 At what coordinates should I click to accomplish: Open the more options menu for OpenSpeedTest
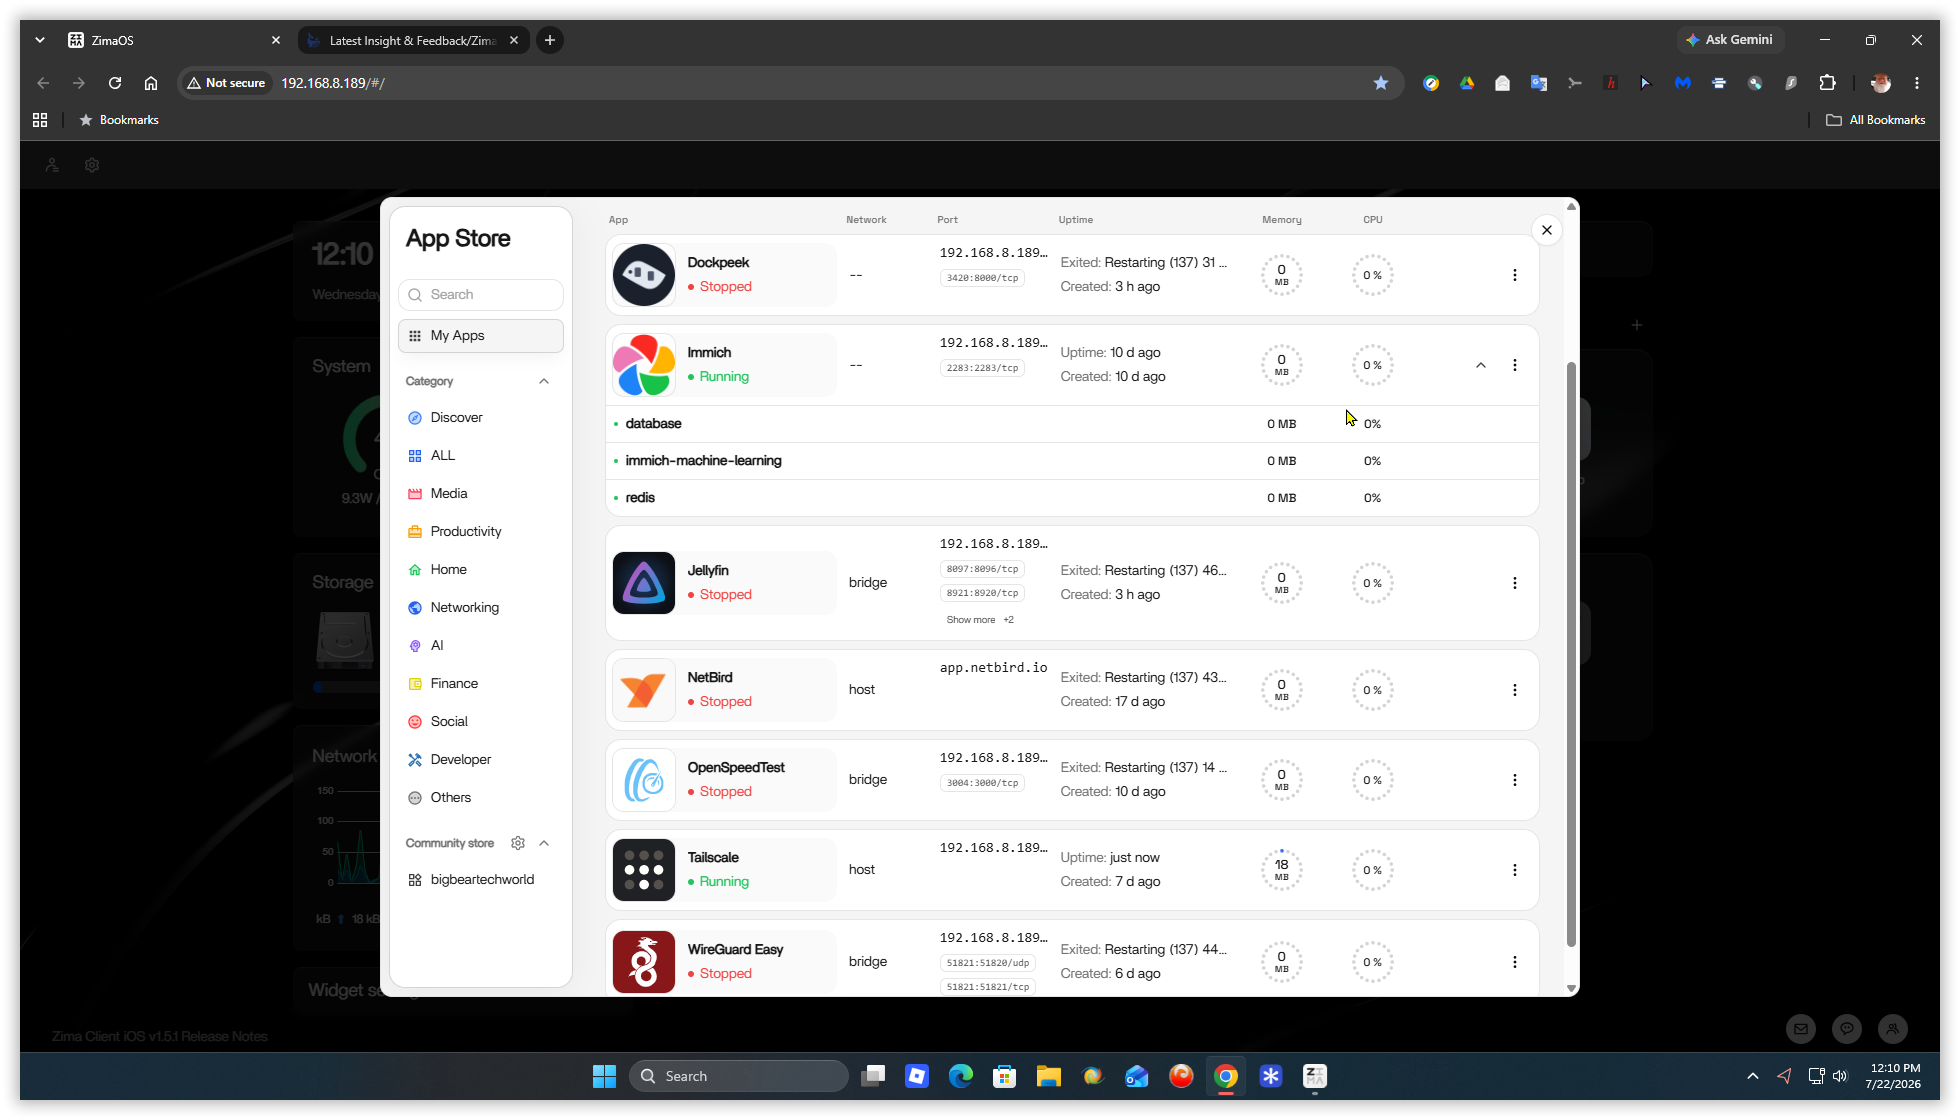[x=1514, y=780]
